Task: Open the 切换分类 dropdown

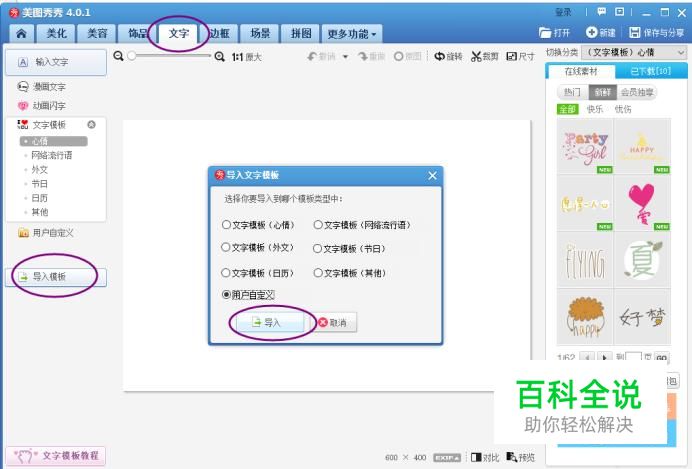Action: click(634, 53)
